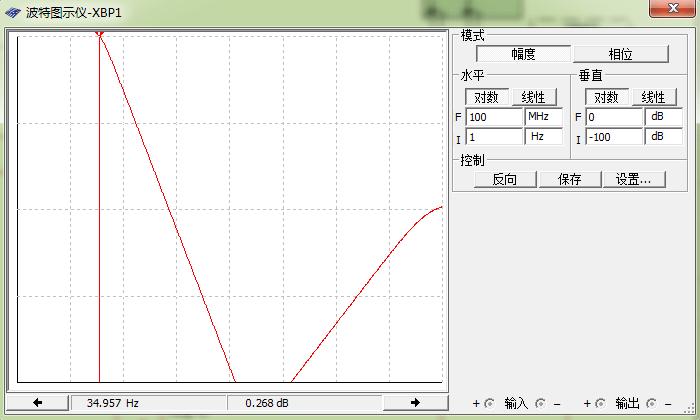Set vertical axis to 线性 (linear)
Viewport: 700px width, 420px height.
point(653,97)
